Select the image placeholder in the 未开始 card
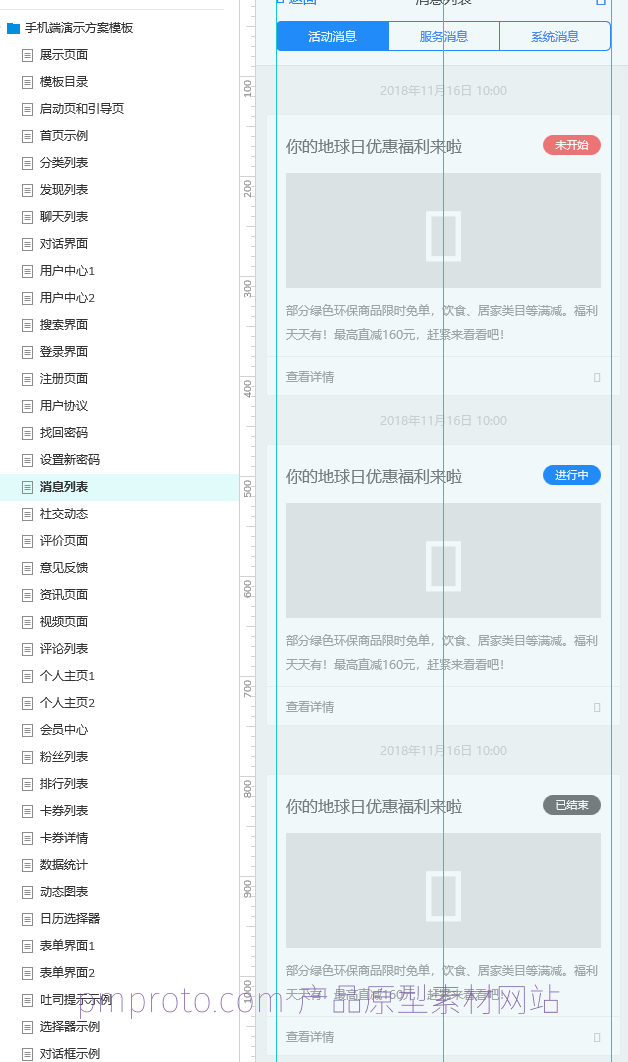This screenshot has height=1062, width=628. pyautogui.click(x=443, y=231)
